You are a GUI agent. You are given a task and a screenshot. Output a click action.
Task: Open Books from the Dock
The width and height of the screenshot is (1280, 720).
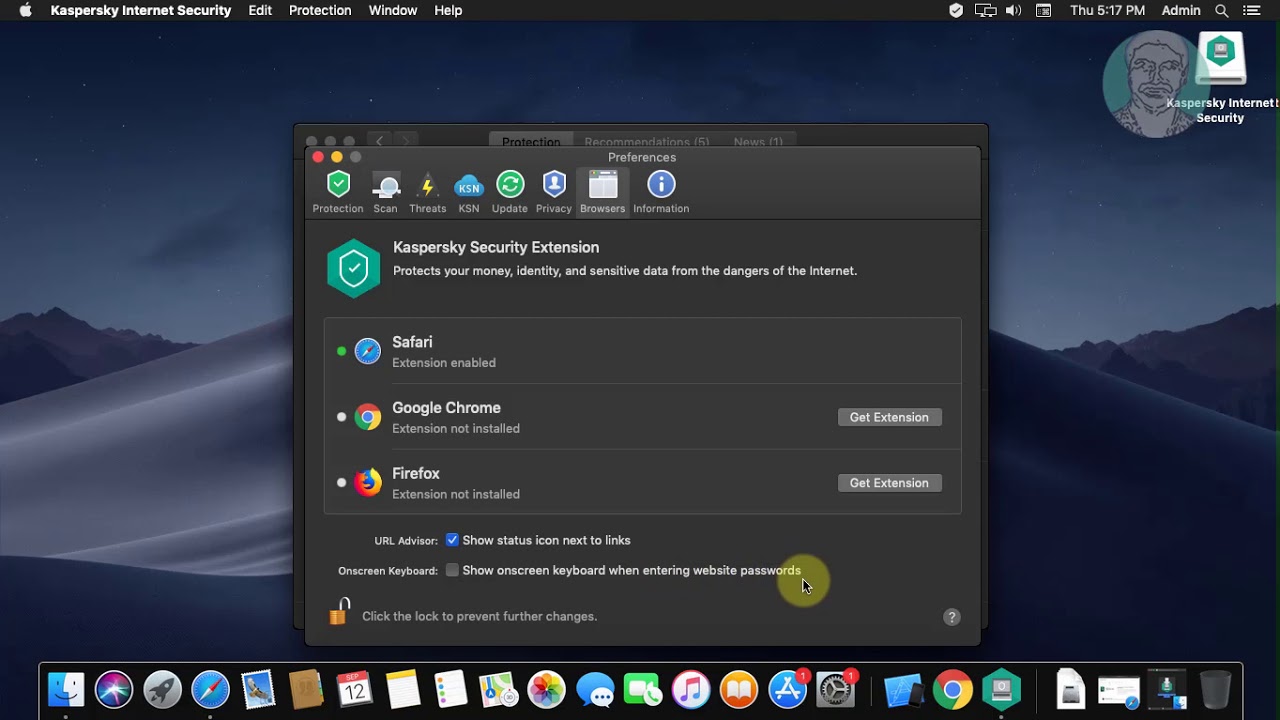(738, 689)
